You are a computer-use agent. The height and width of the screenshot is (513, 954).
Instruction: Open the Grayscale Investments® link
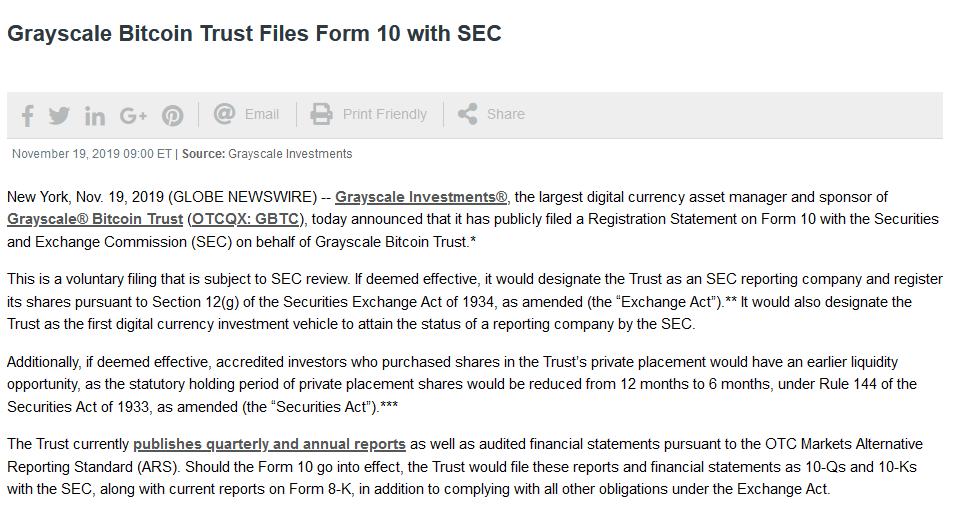point(422,197)
